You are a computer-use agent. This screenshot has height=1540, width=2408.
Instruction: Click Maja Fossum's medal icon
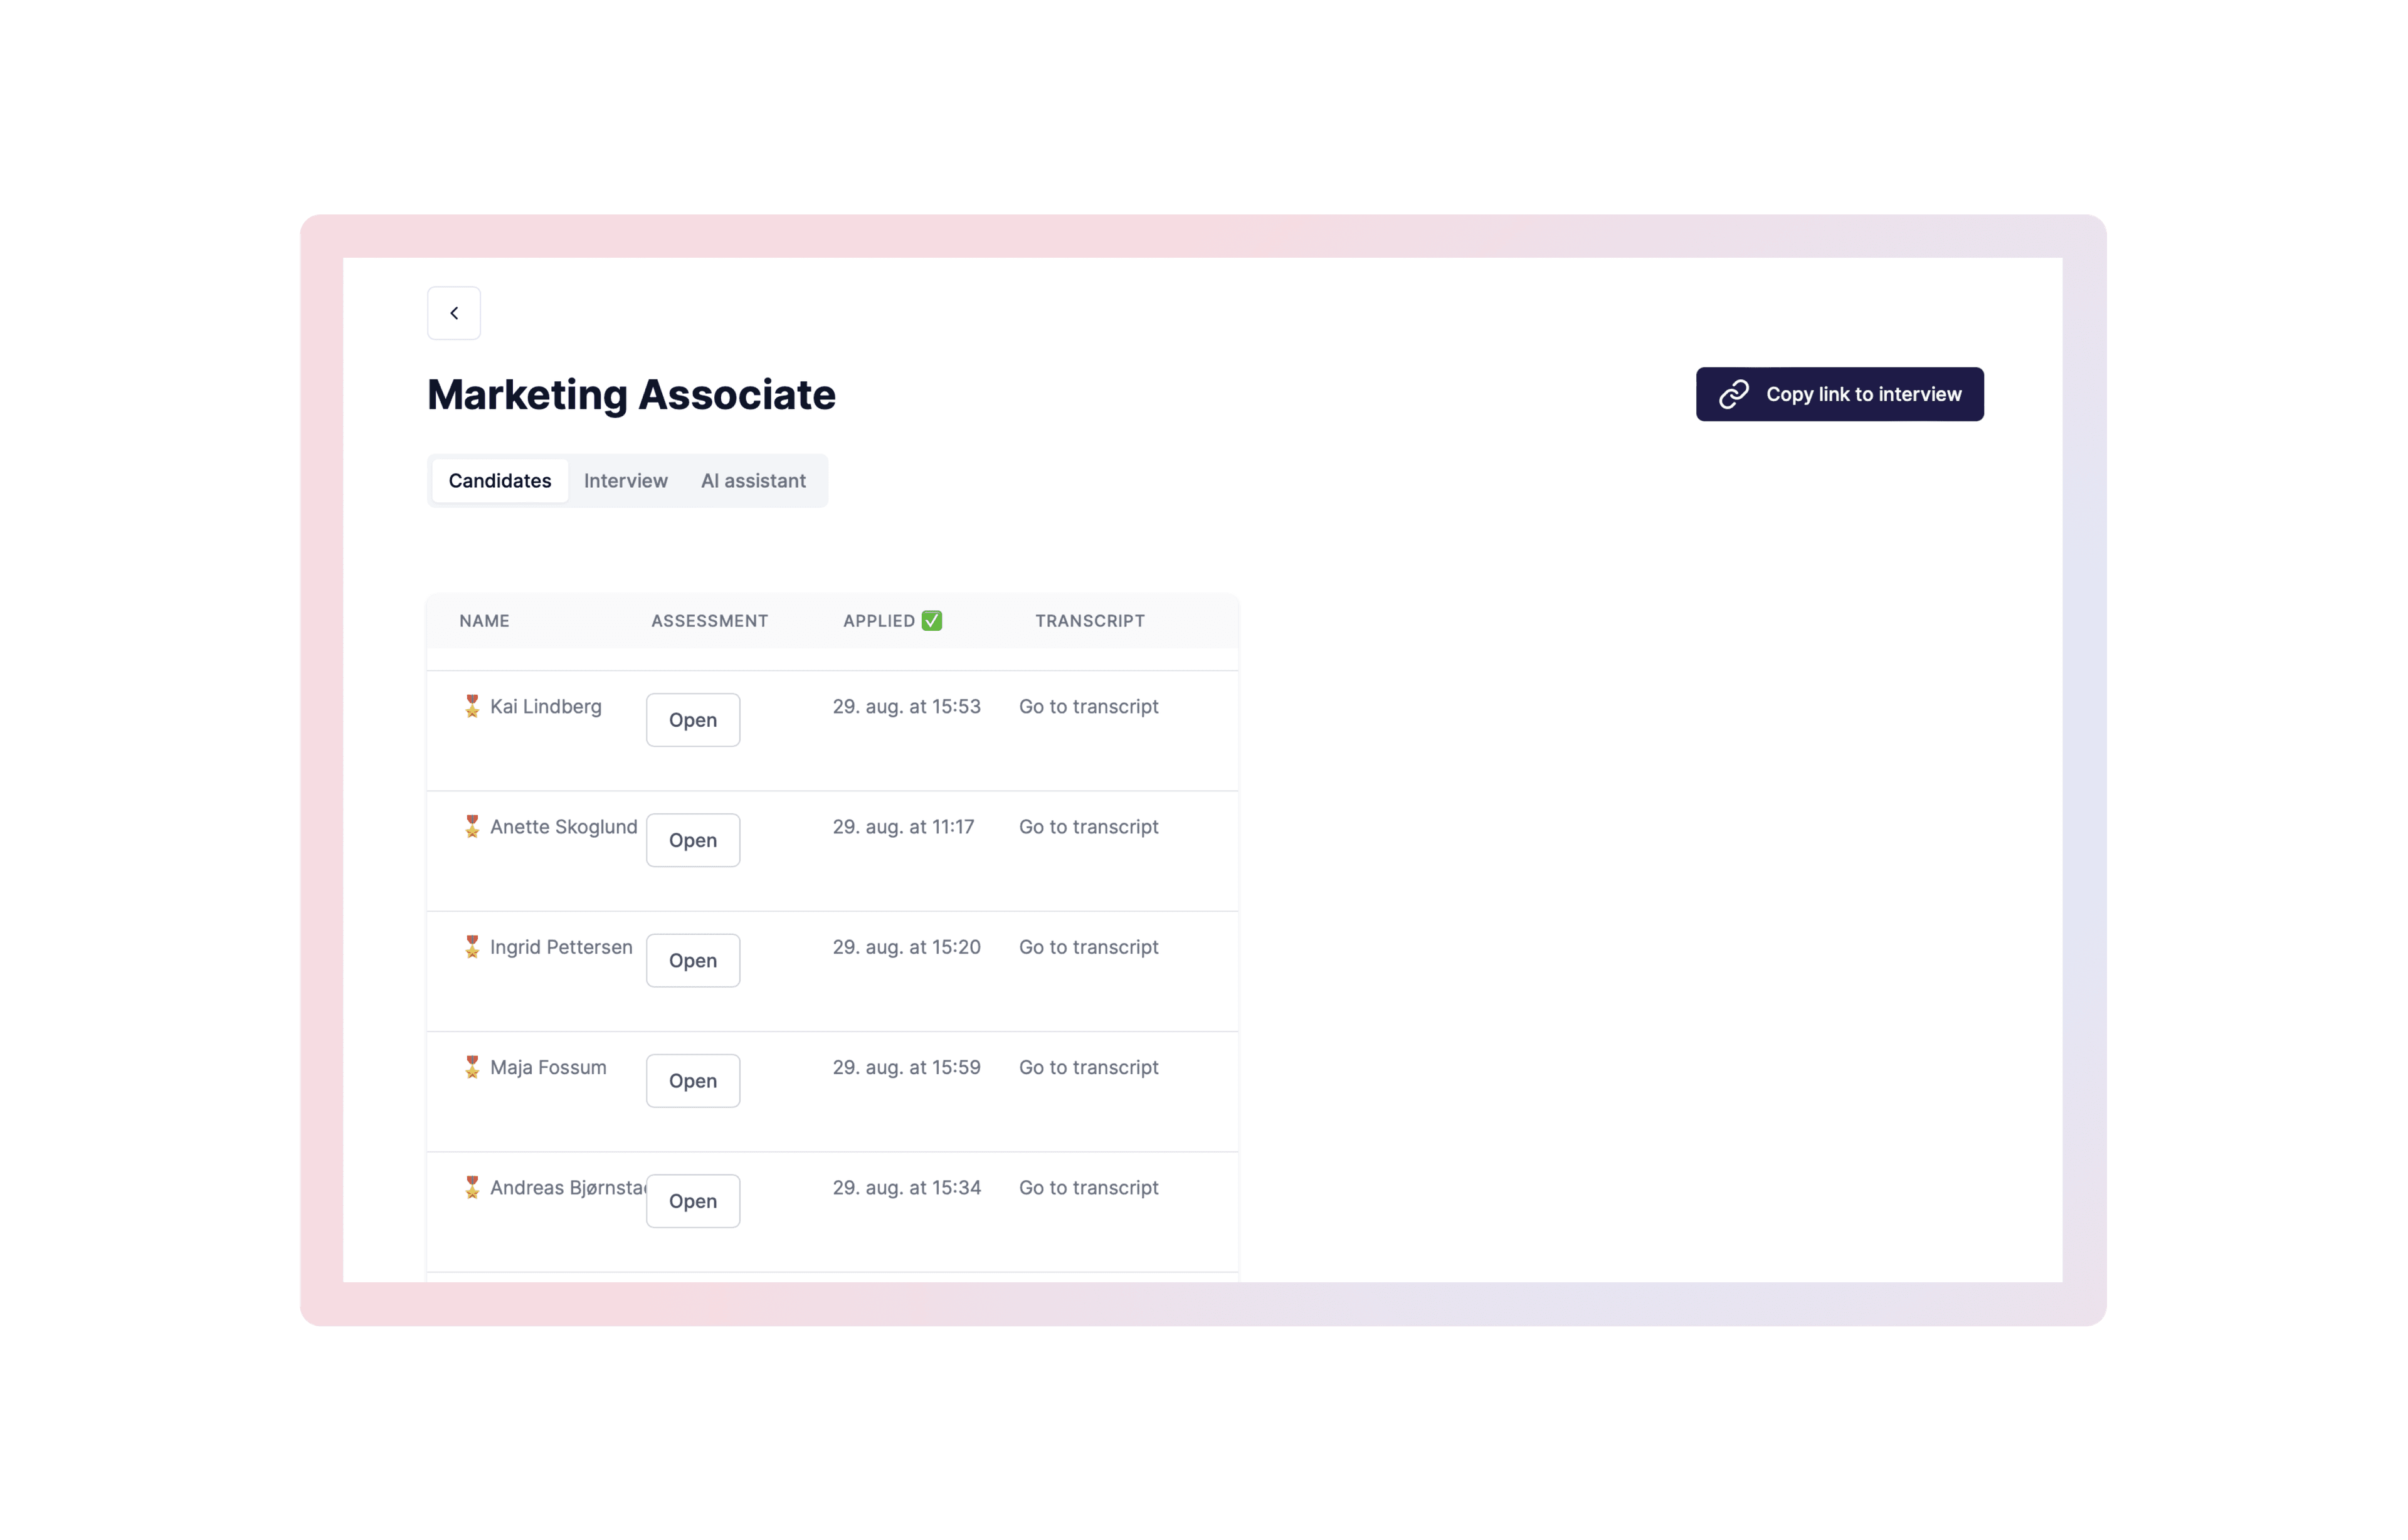tap(472, 1067)
